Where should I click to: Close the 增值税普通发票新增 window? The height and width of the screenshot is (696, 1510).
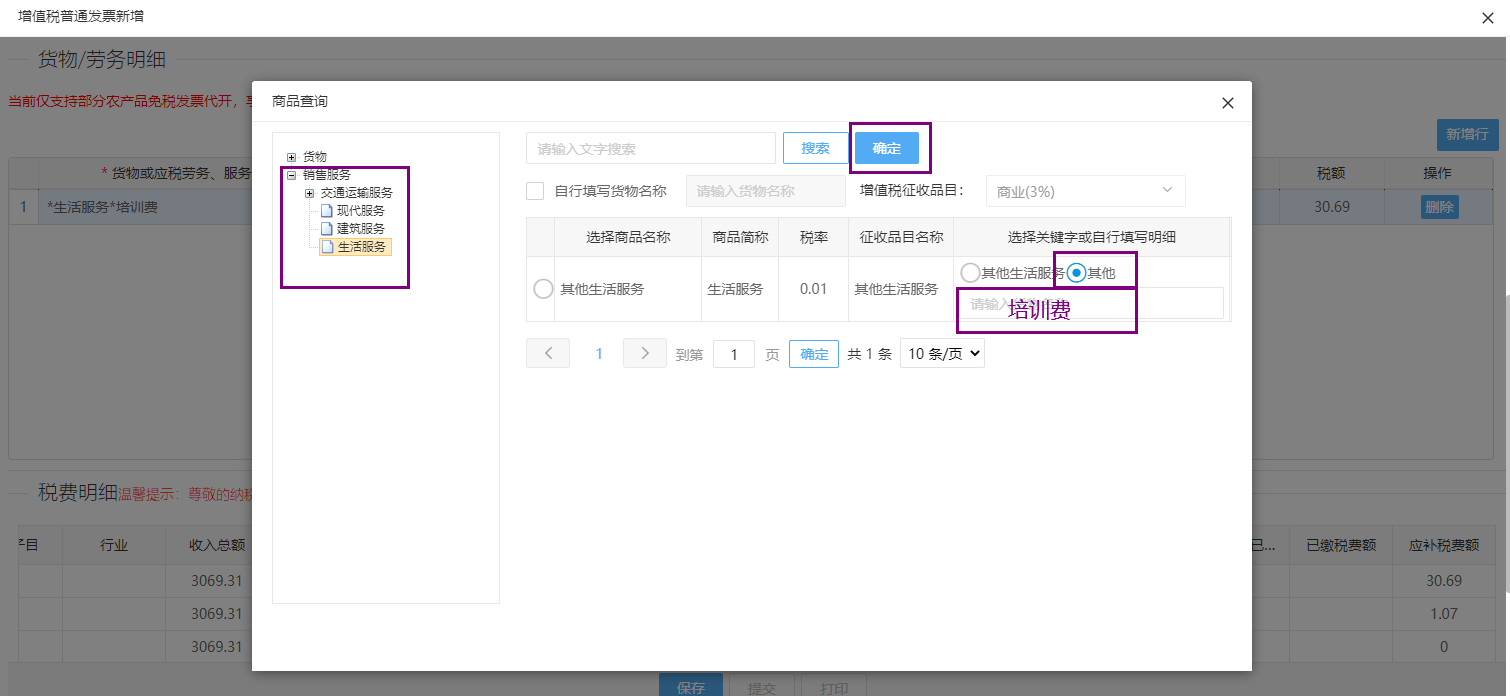click(x=1487, y=17)
